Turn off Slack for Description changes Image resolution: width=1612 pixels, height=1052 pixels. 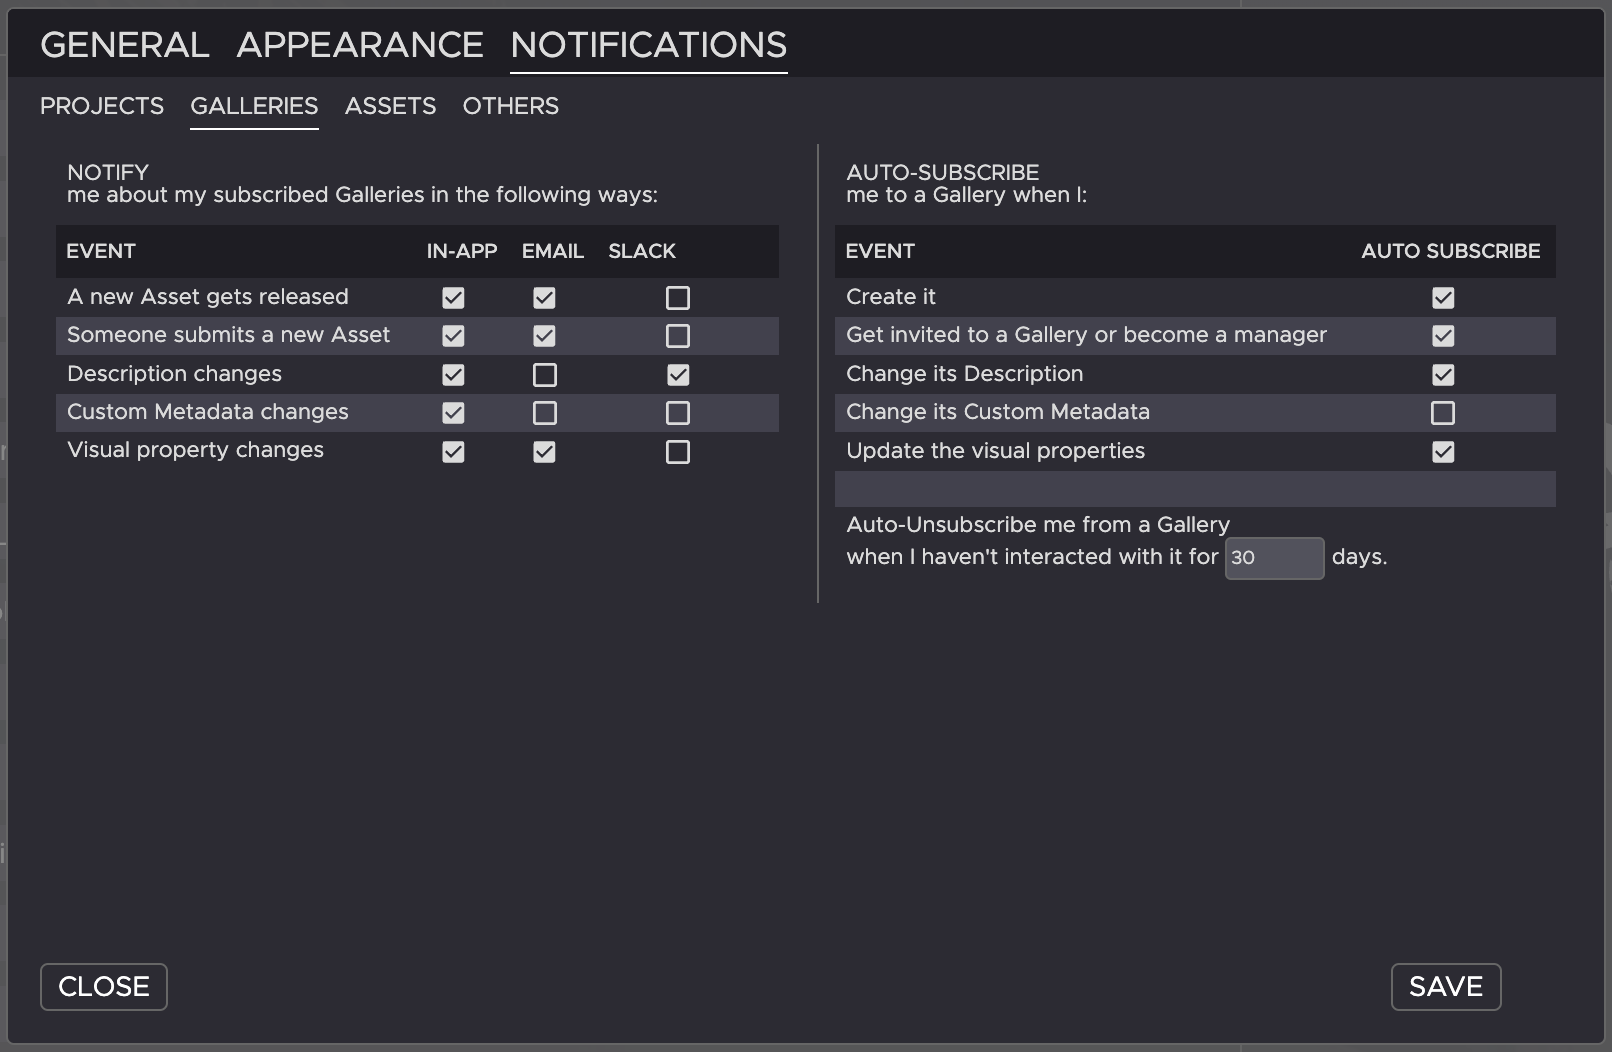[678, 375]
